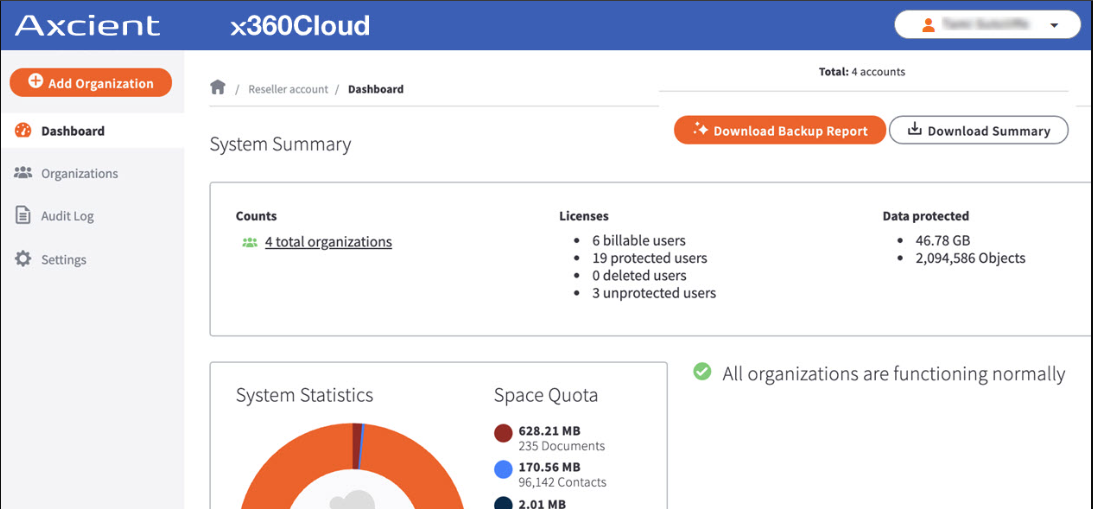Click the orange user avatar icon

(928, 25)
